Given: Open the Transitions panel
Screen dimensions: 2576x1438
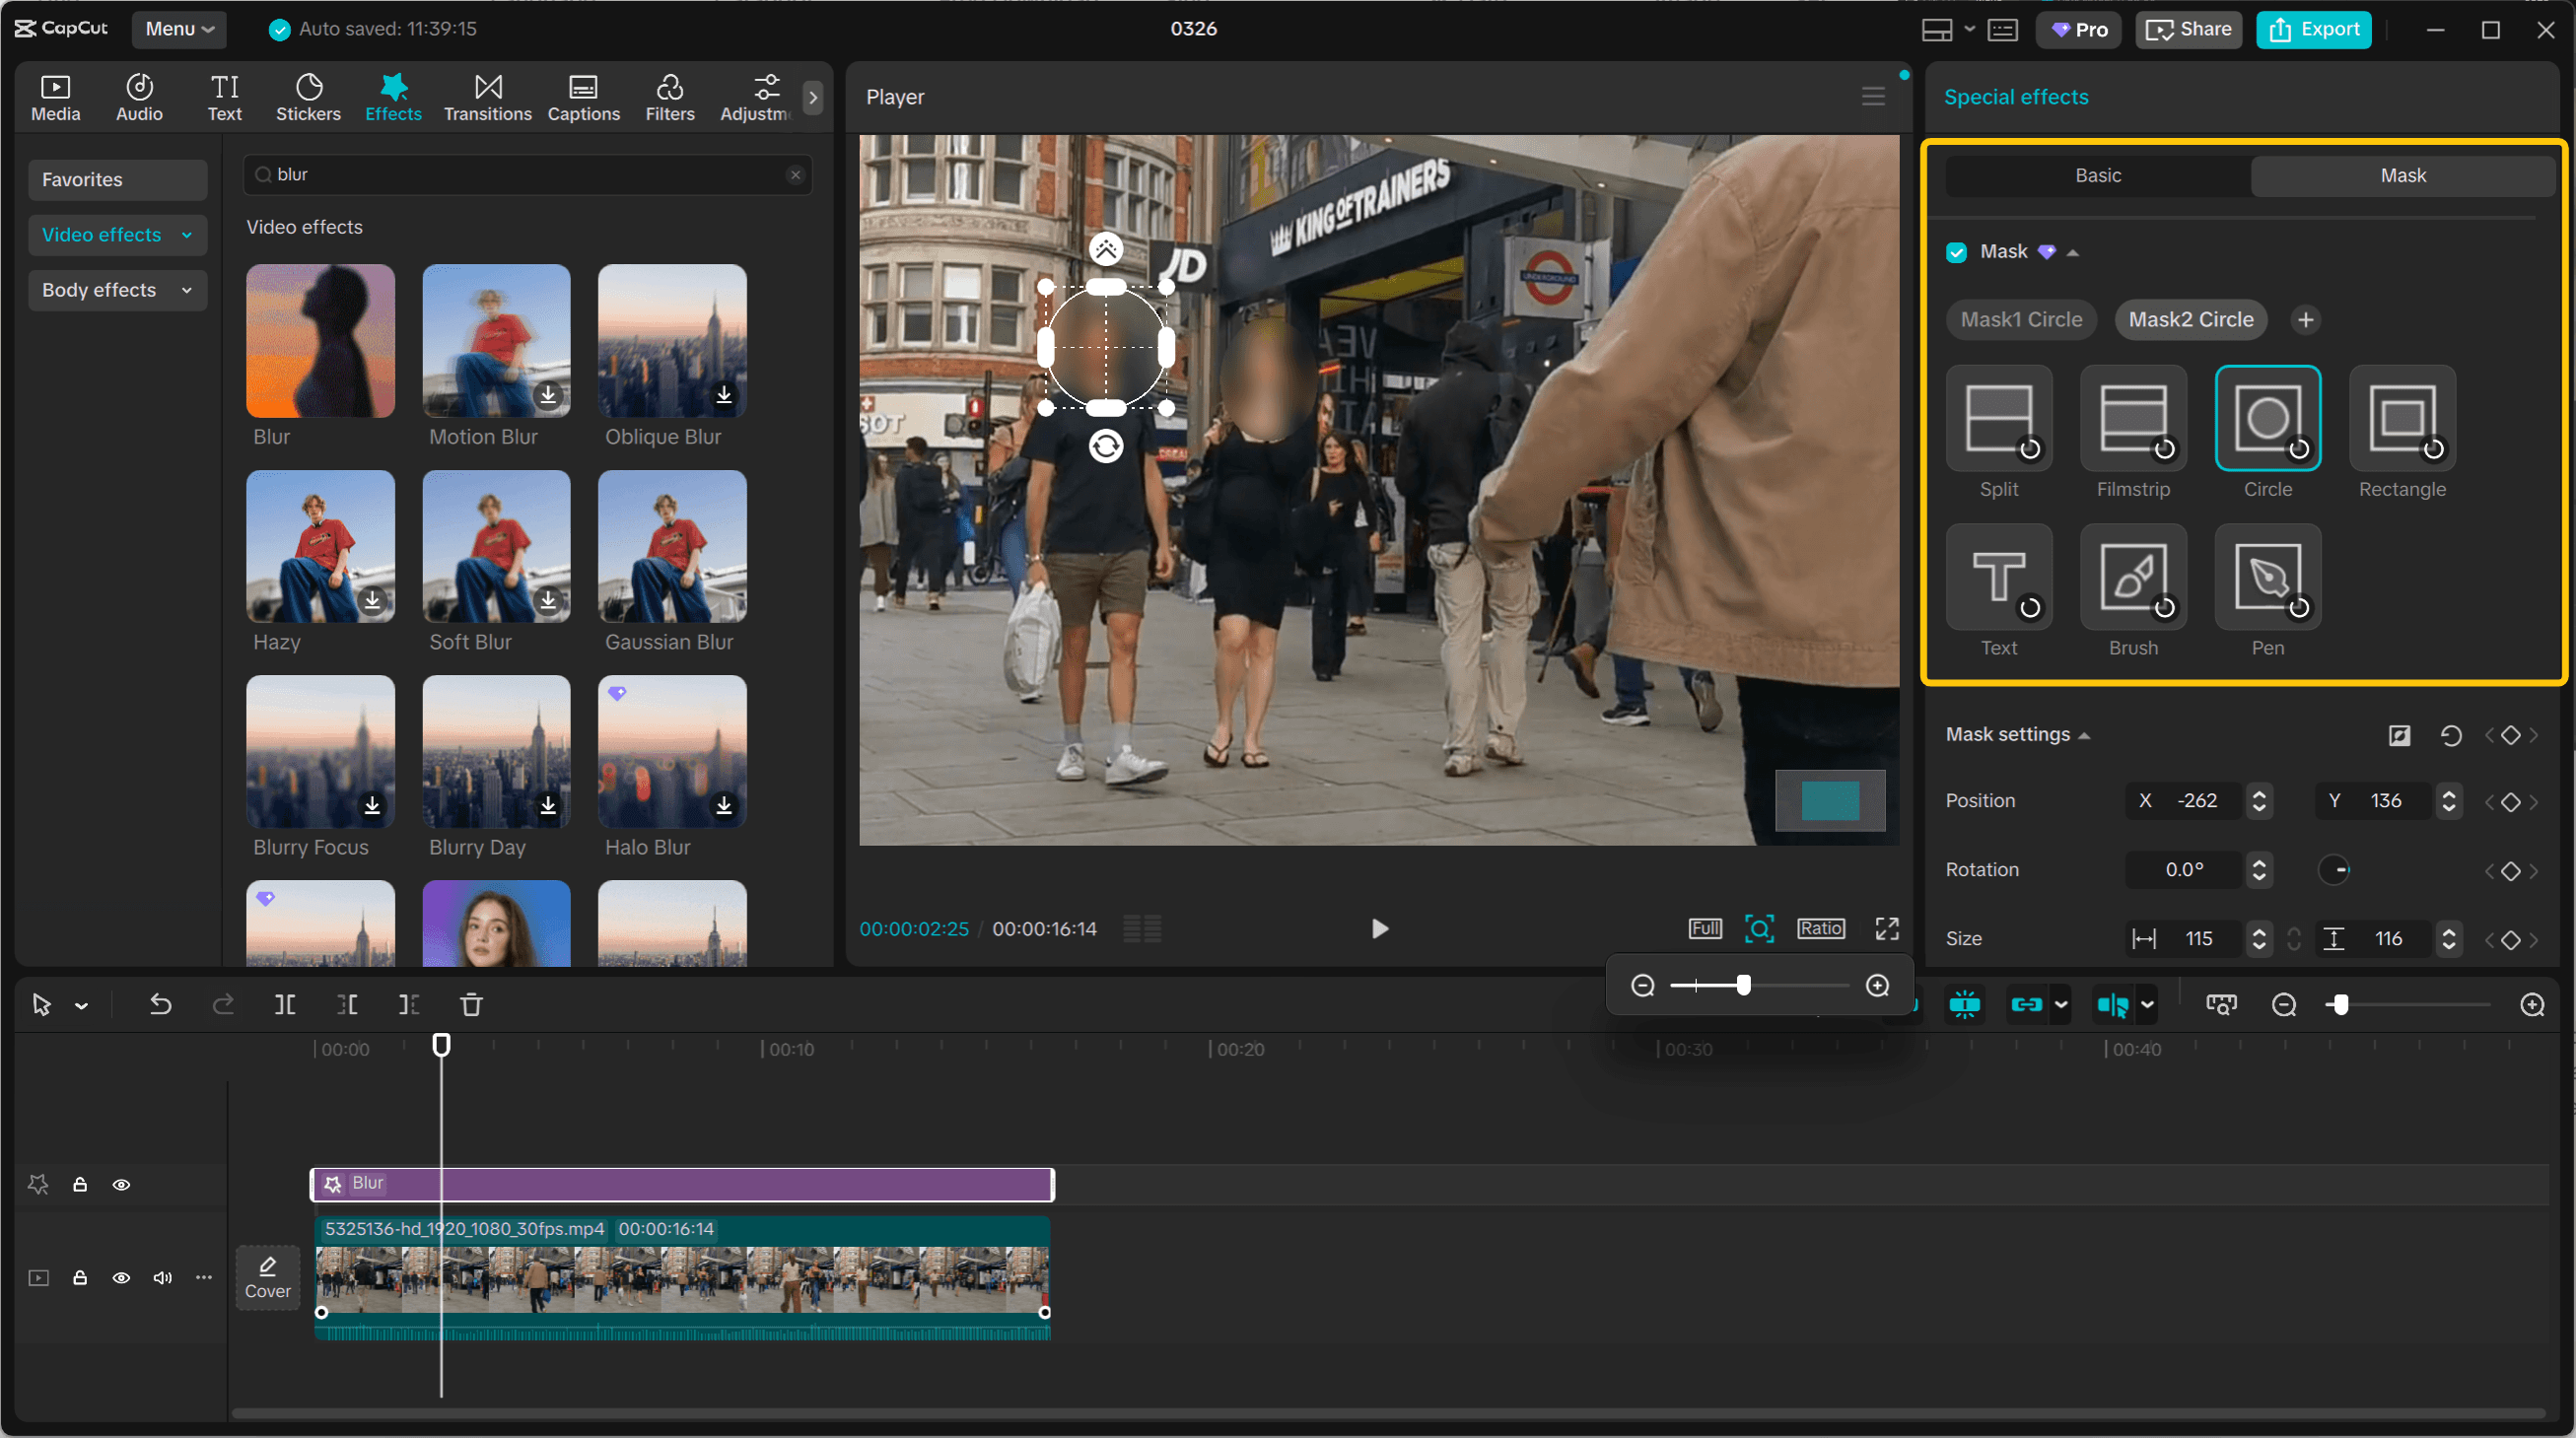Looking at the screenshot, I should click(x=487, y=95).
